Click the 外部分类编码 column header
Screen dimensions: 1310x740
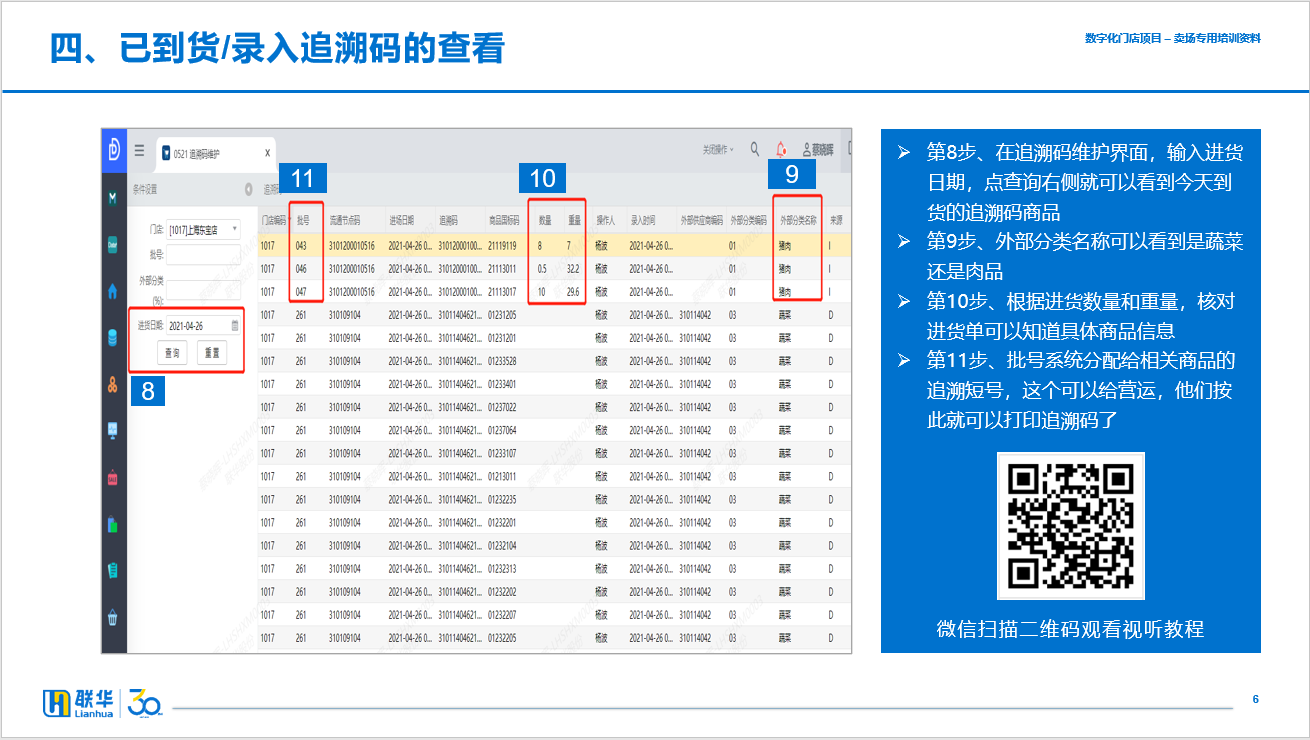point(749,219)
